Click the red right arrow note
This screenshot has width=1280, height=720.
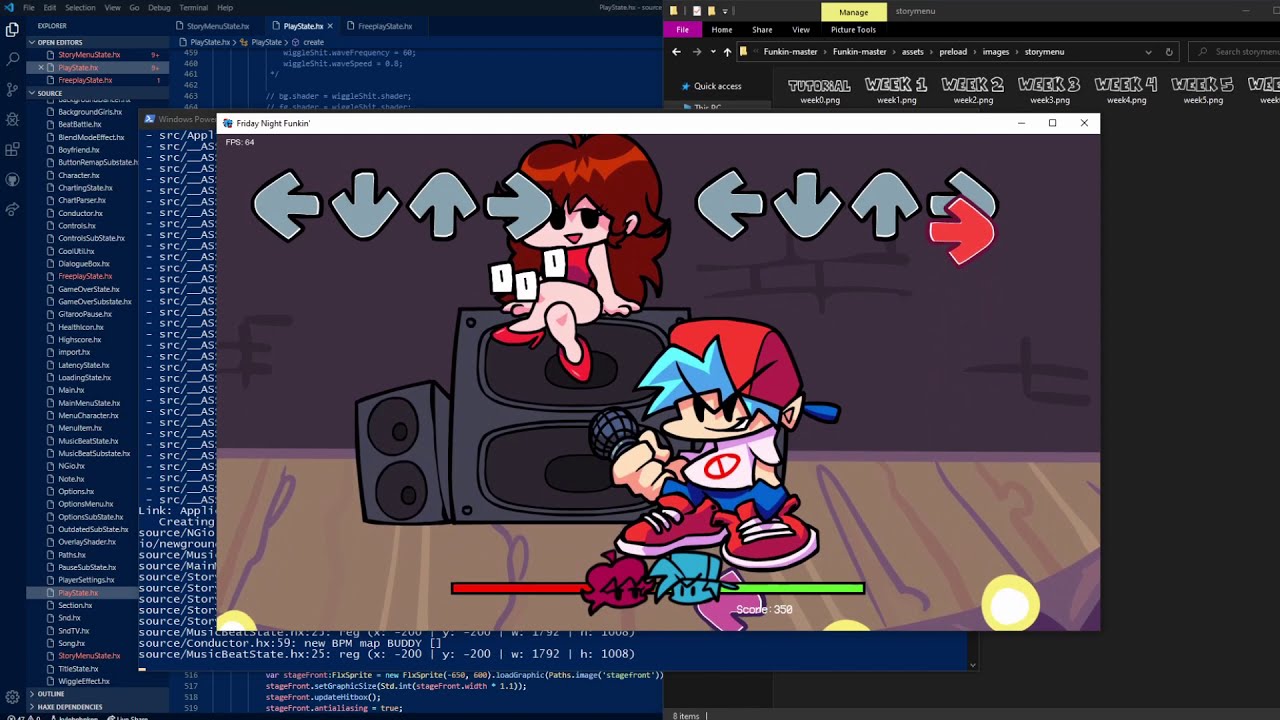[962, 231]
